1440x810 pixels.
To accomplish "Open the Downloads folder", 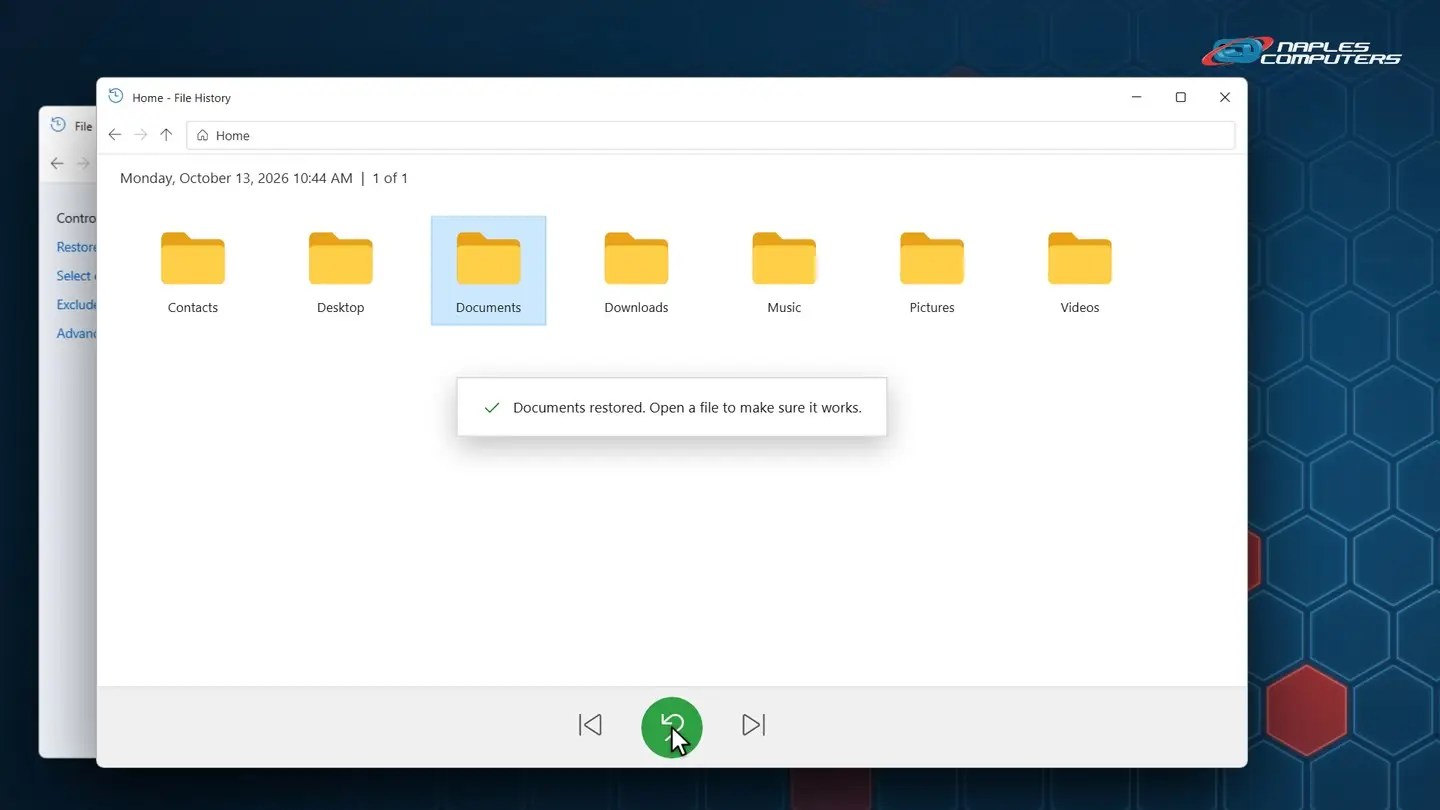I will pyautogui.click(x=636, y=271).
